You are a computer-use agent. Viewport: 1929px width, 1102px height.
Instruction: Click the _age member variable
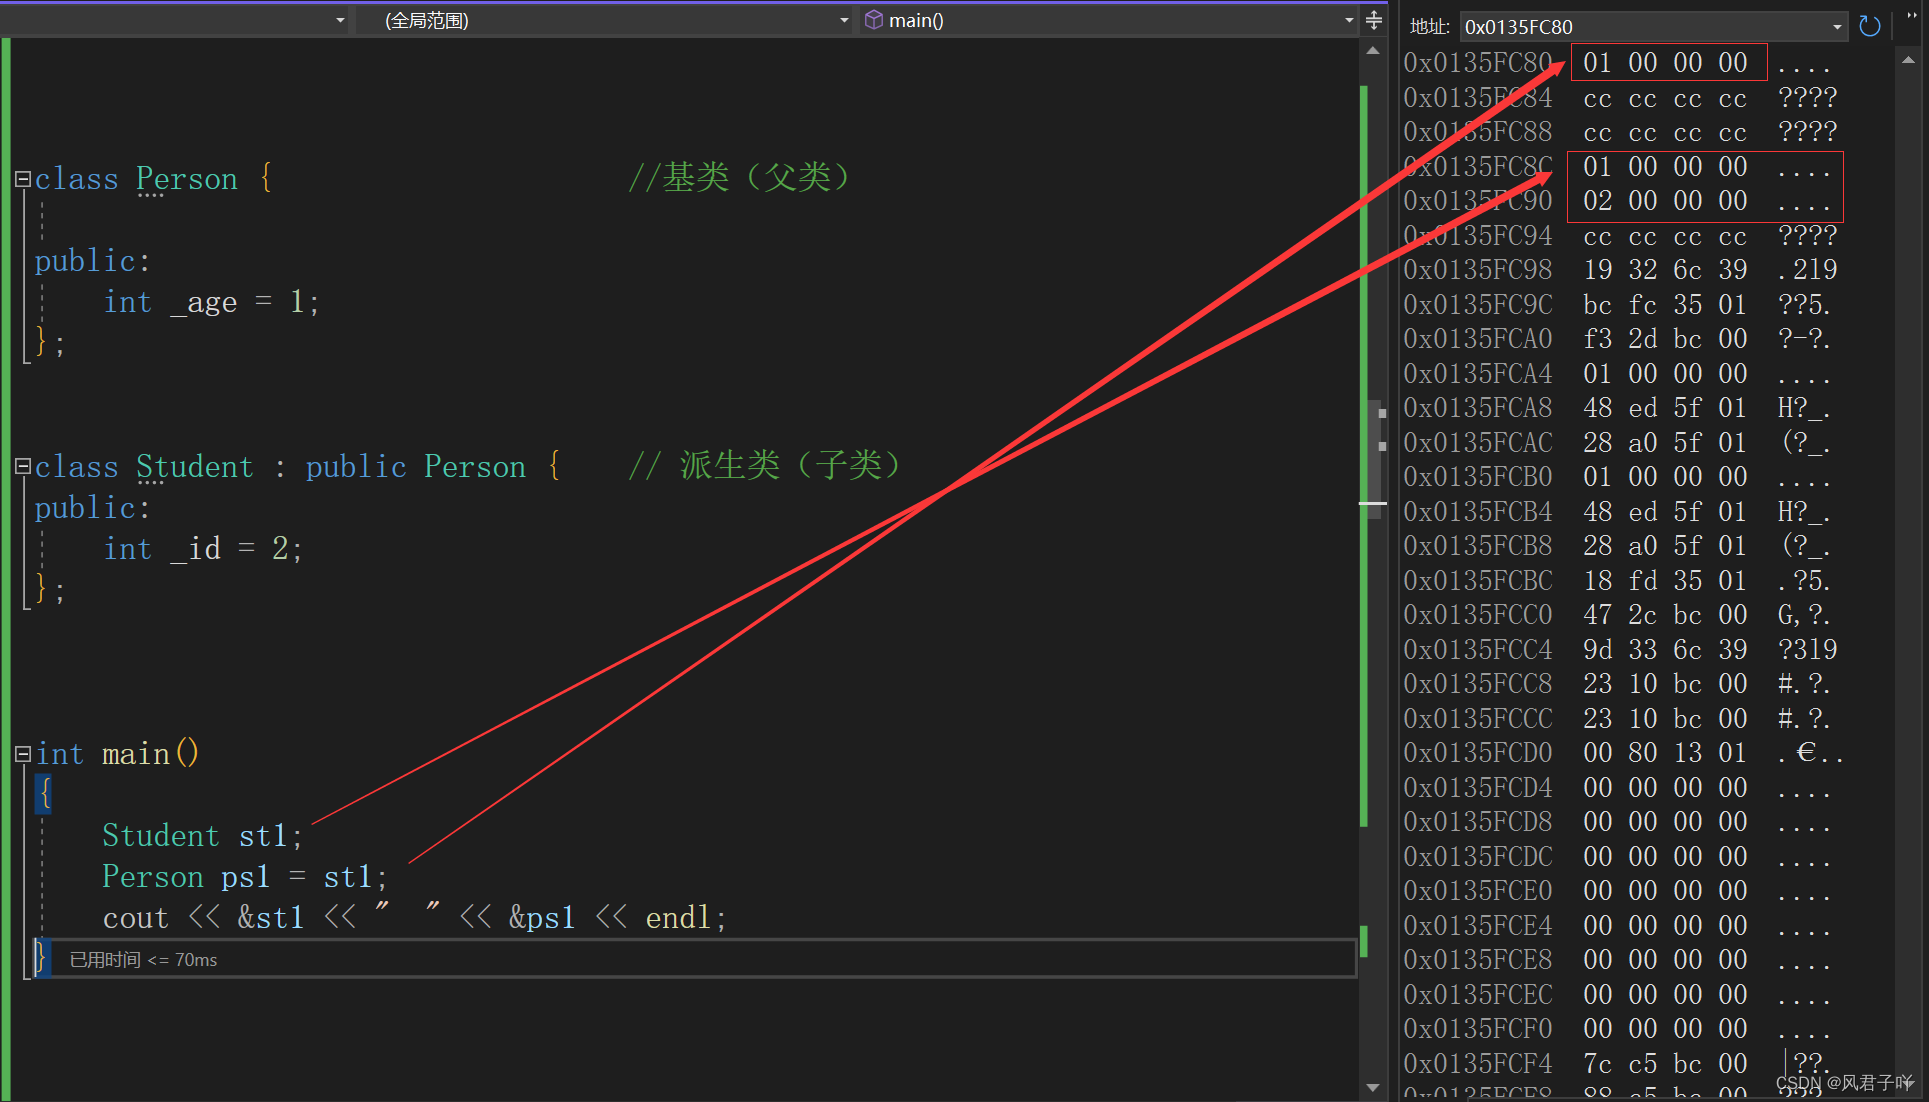204,303
